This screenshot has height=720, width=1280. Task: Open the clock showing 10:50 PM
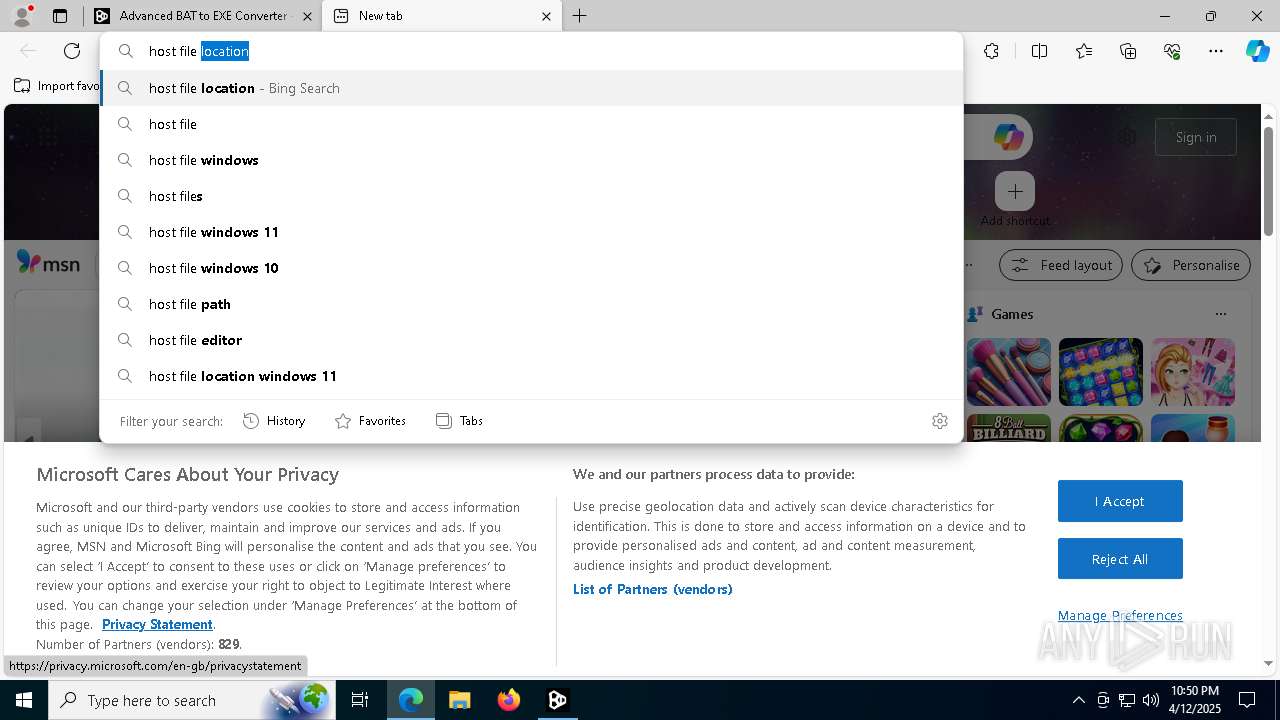[1195, 700]
